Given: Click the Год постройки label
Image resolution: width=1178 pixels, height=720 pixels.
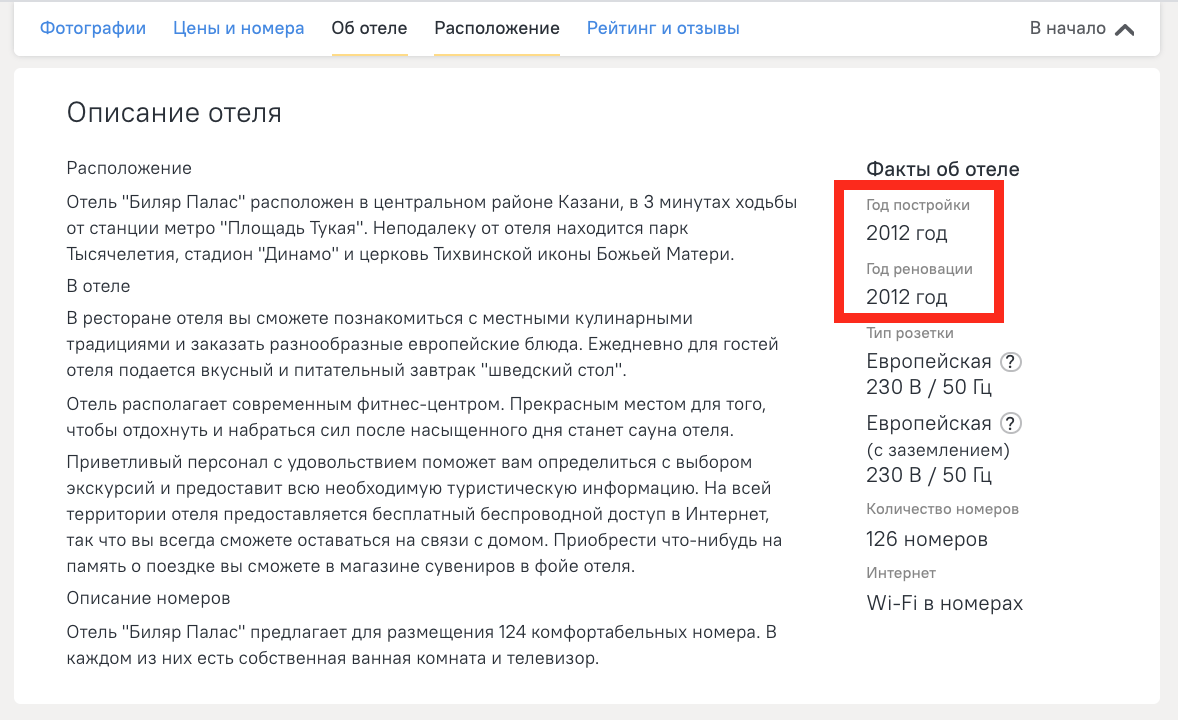Looking at the screenshot, I should 917,204.
